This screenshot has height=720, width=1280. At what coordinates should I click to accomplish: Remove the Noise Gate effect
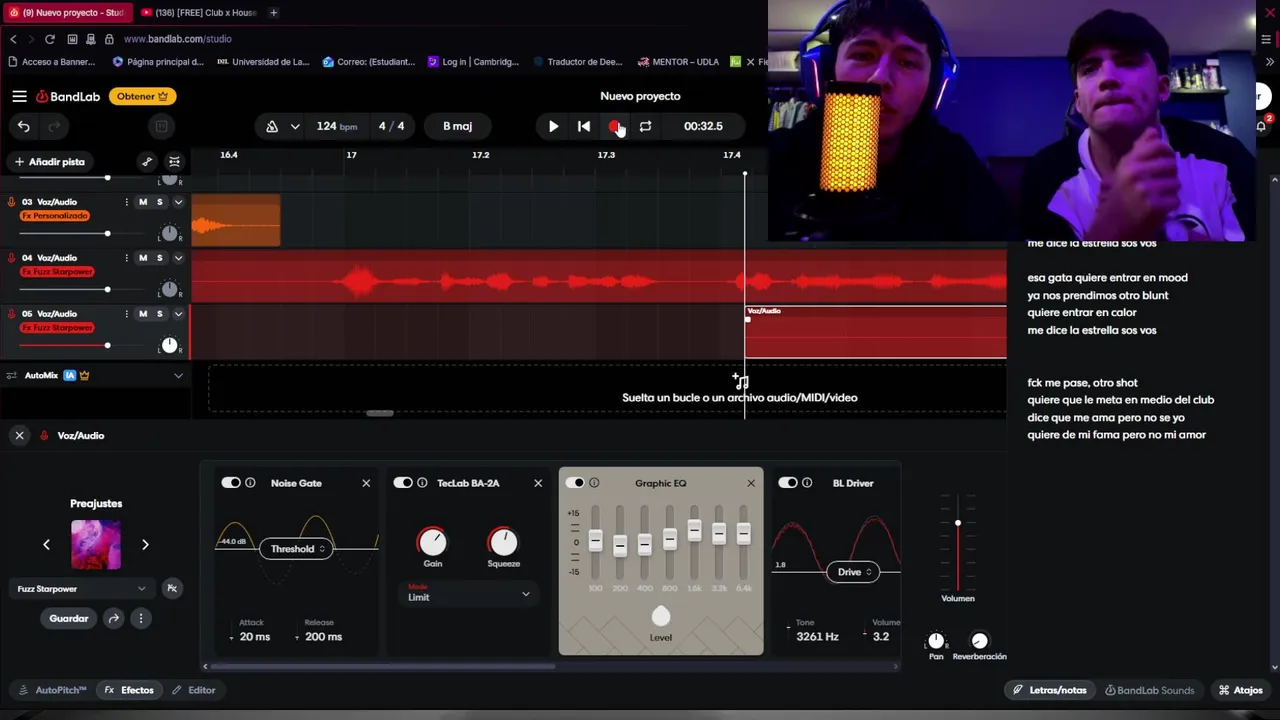[x=366, y=483]
